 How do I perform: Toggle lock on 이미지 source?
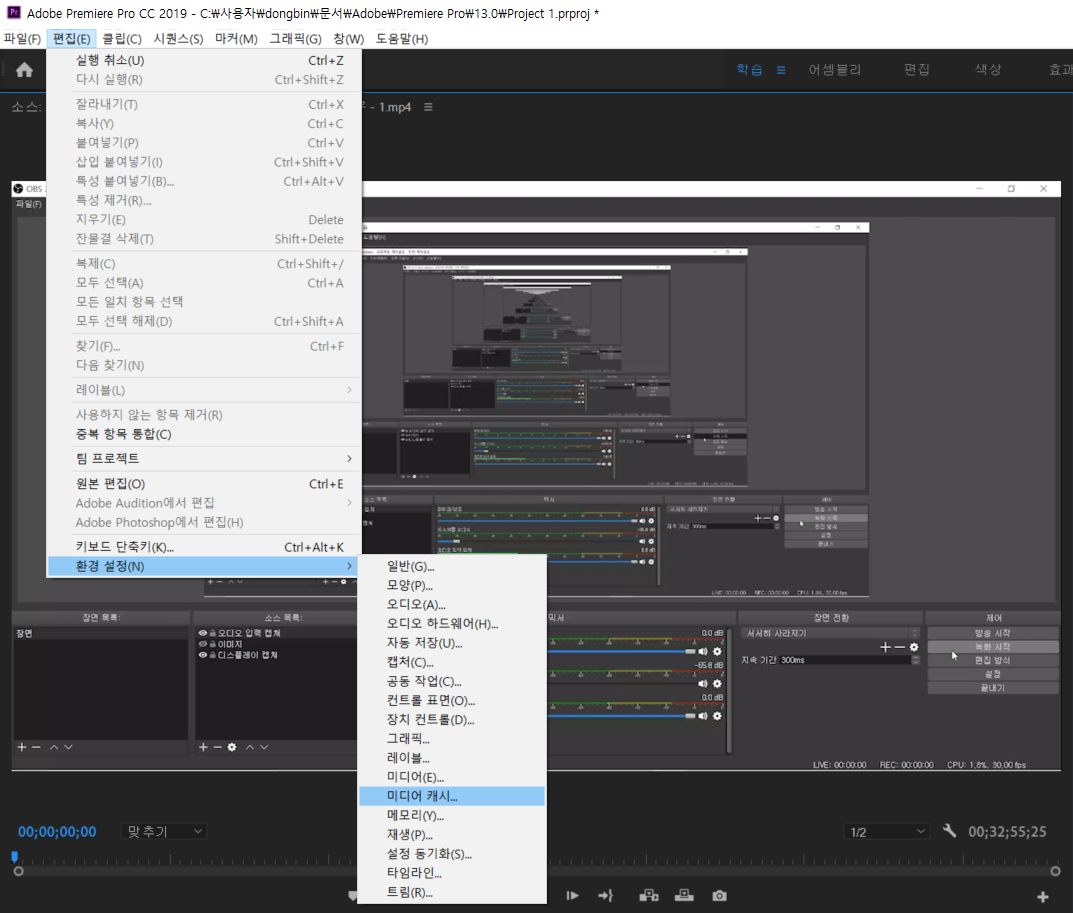point(213,644)
